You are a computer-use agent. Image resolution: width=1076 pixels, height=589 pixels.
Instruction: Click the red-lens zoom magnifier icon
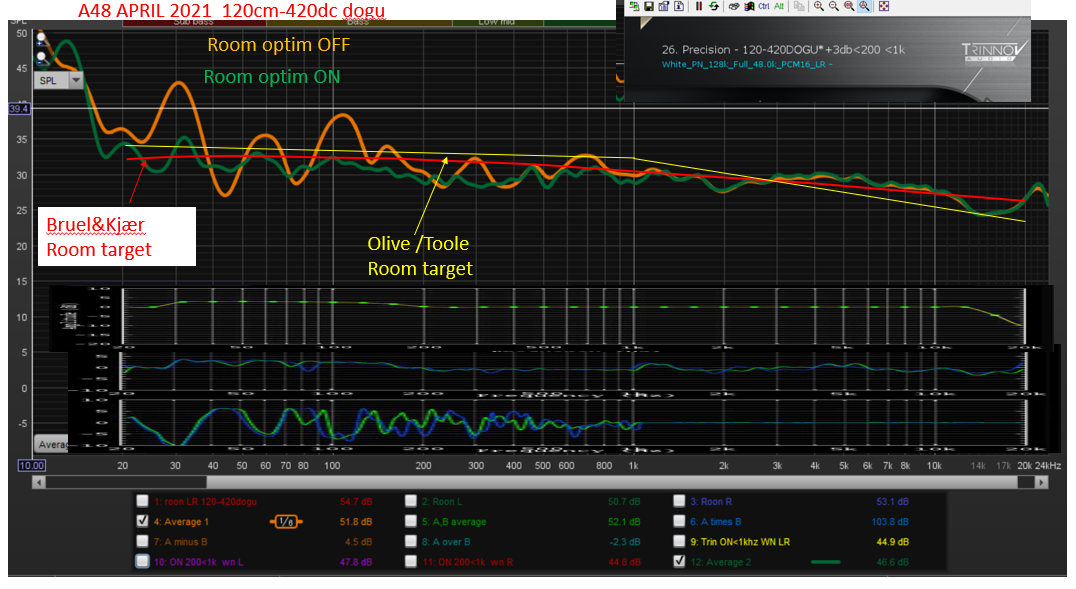[x=850, y=6]
